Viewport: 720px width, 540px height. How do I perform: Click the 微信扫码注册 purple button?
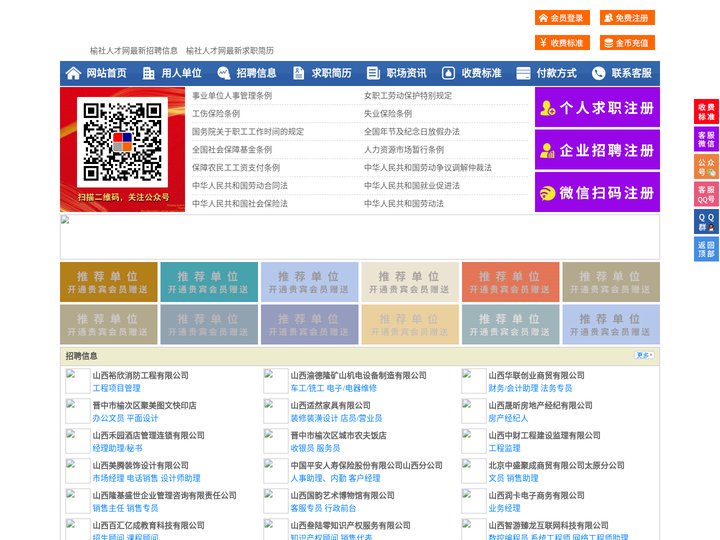pyautogui.click(x=597, y=192)
